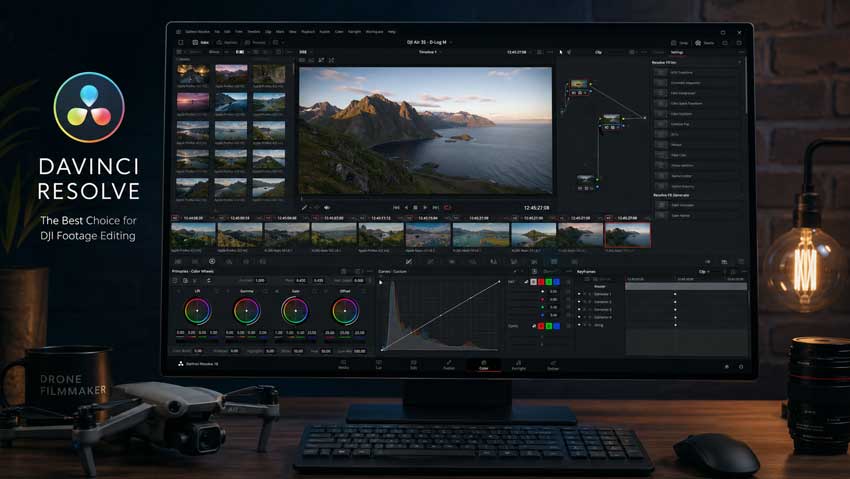850x479 pixels.
Task: Switch to the Edit page tab
Action: (x=414, y=365)
